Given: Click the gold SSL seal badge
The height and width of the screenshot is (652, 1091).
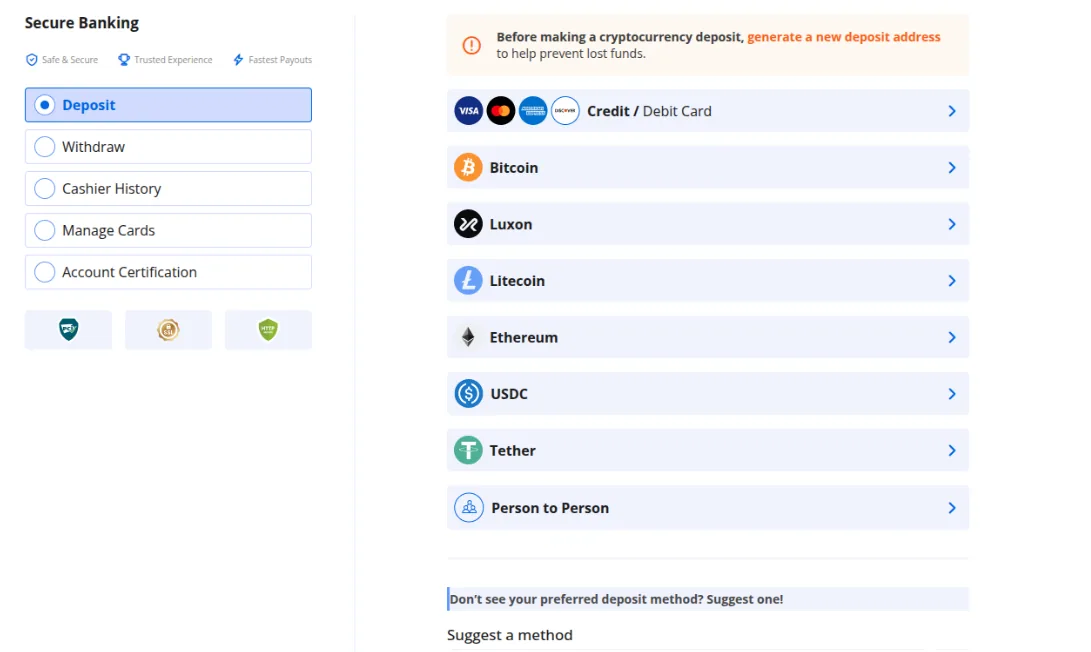Looking at the screenshot, I should pyautogui.click(x=168, y=330).
